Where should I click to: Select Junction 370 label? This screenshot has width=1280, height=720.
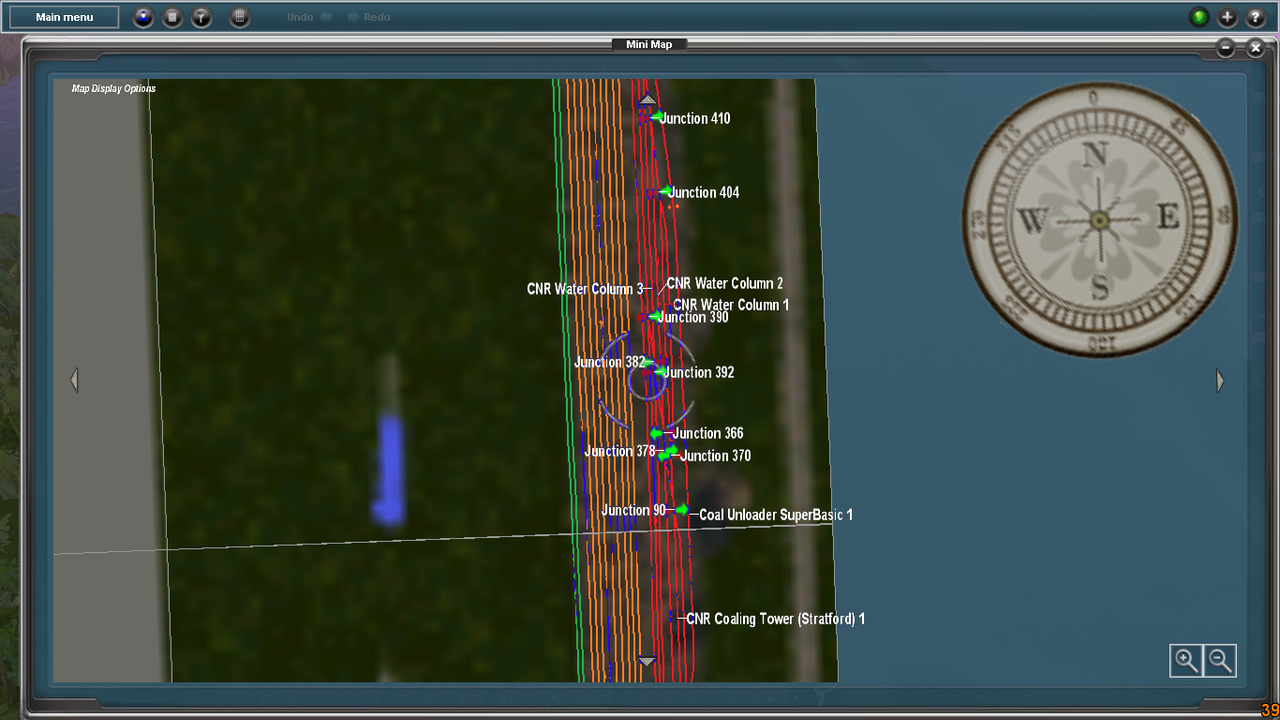716,455
